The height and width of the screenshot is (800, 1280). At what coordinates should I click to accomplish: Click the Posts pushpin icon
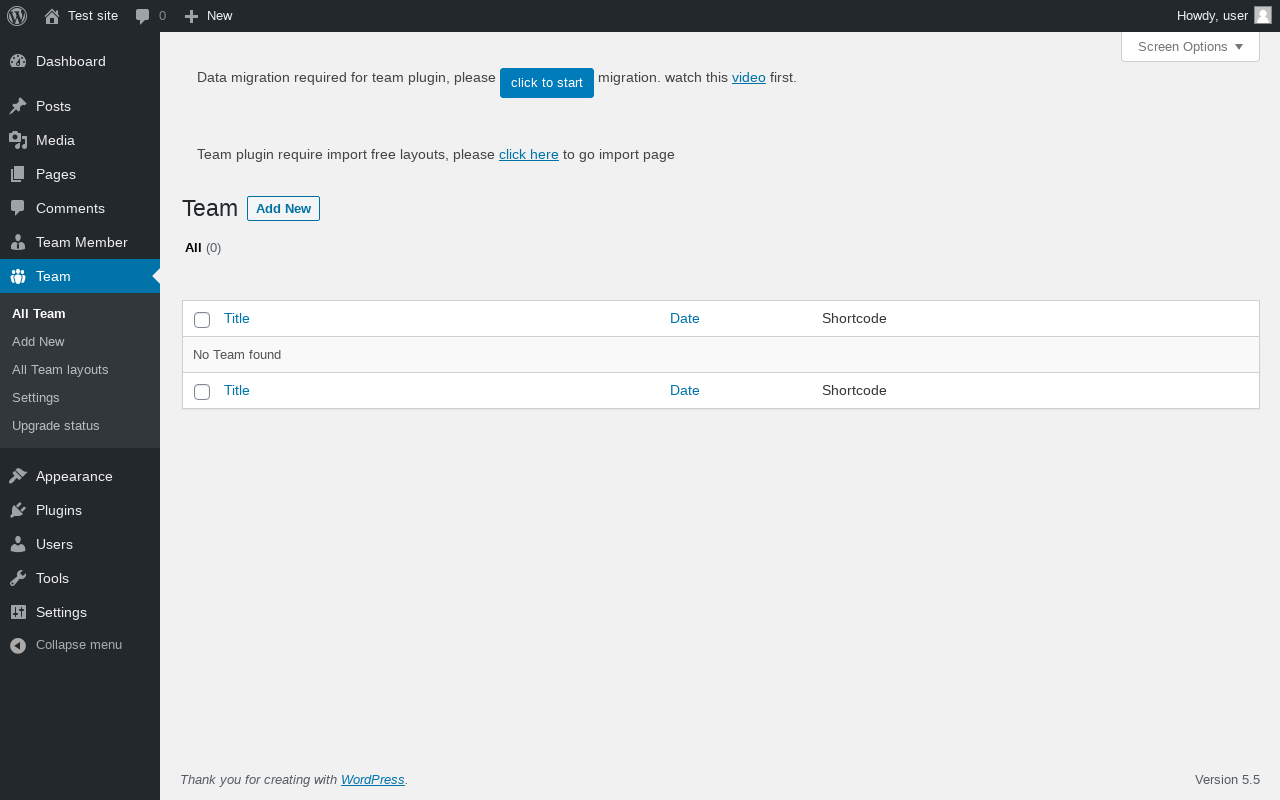coord(18,106)
